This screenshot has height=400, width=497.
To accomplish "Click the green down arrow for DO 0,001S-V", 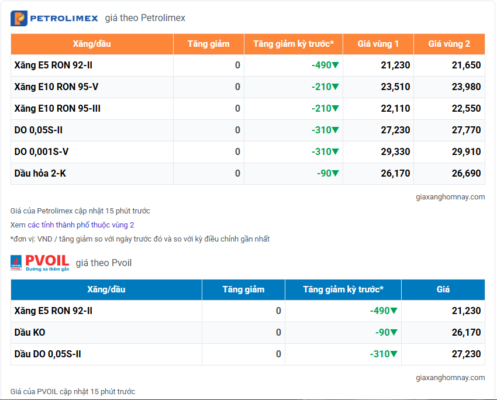I will pyautogui.click(x=335, y=152).
